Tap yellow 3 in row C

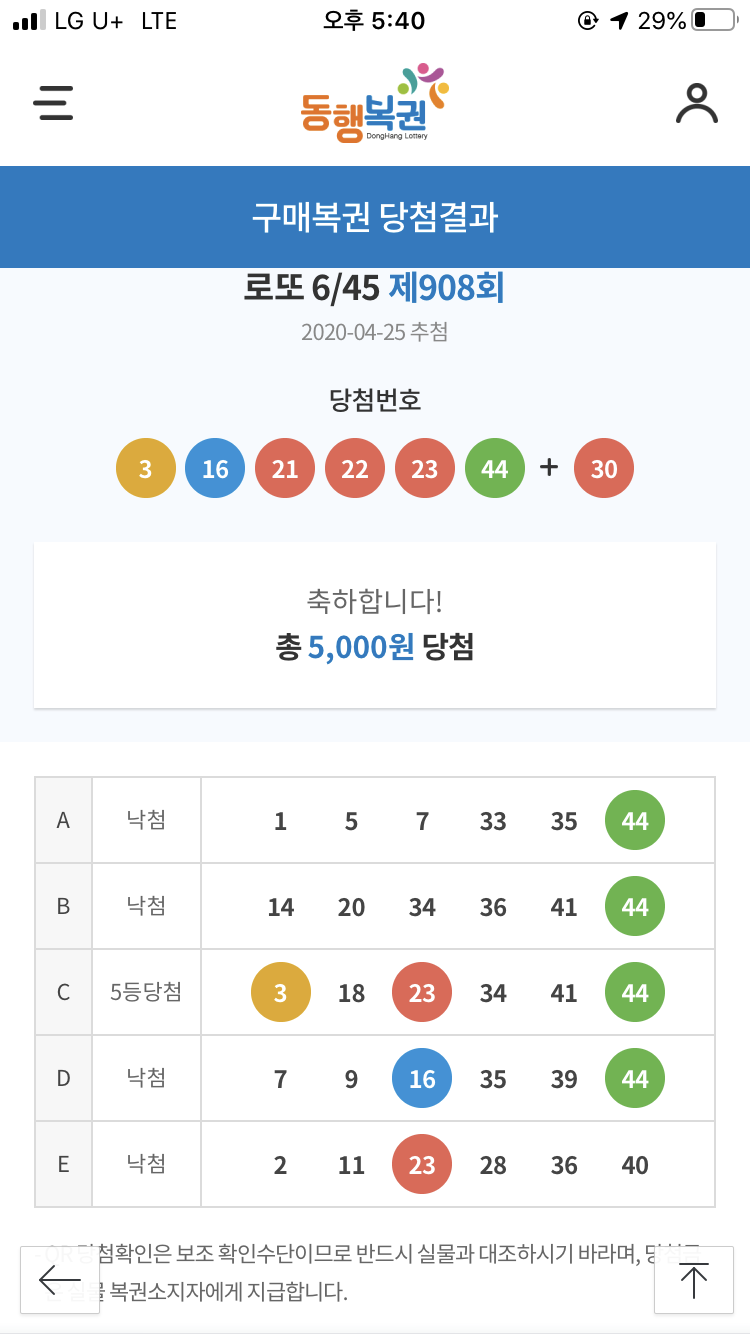[x=280, y=993]
